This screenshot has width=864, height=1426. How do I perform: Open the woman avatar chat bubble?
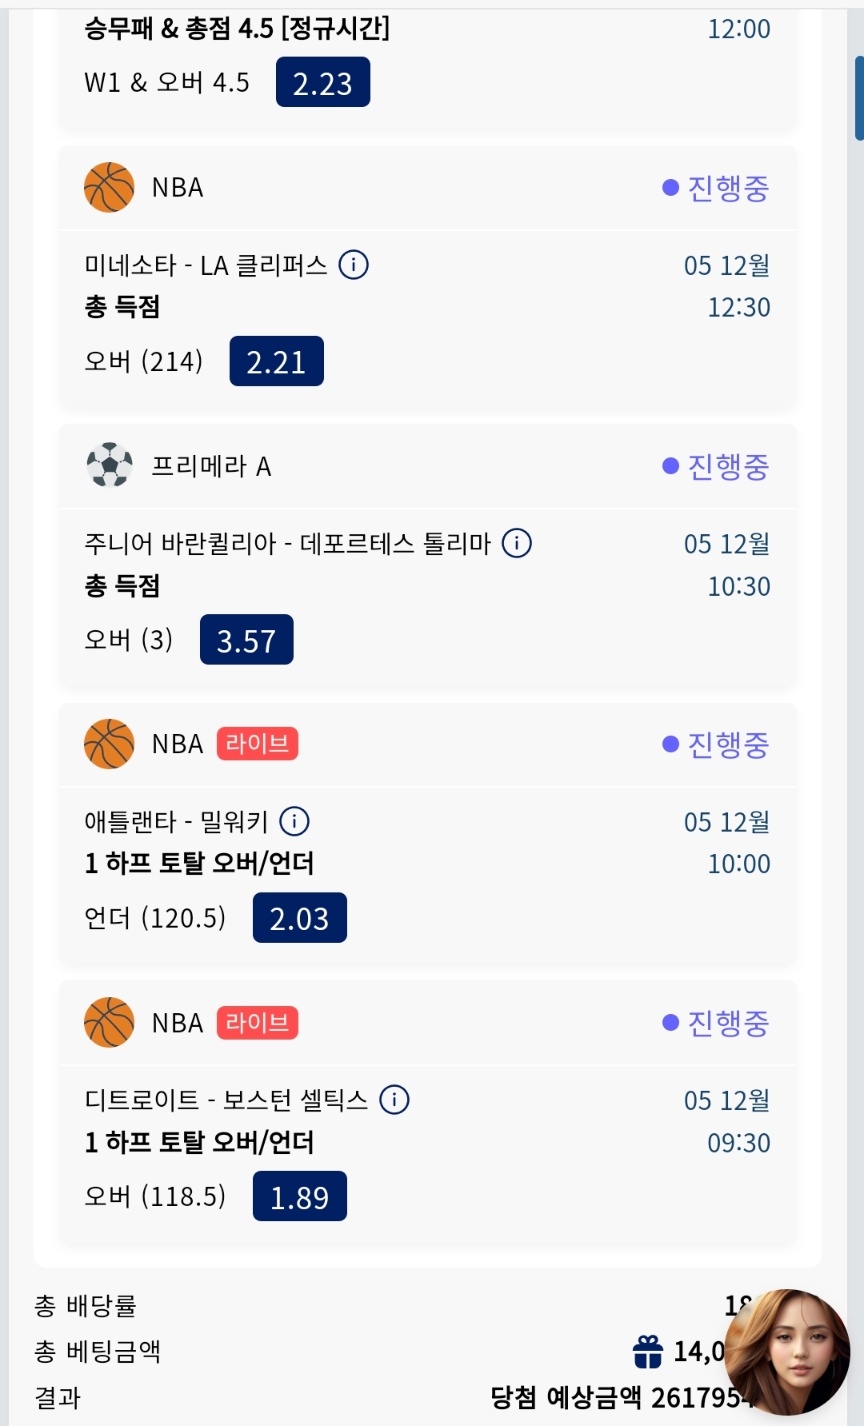click(787, 1351)
